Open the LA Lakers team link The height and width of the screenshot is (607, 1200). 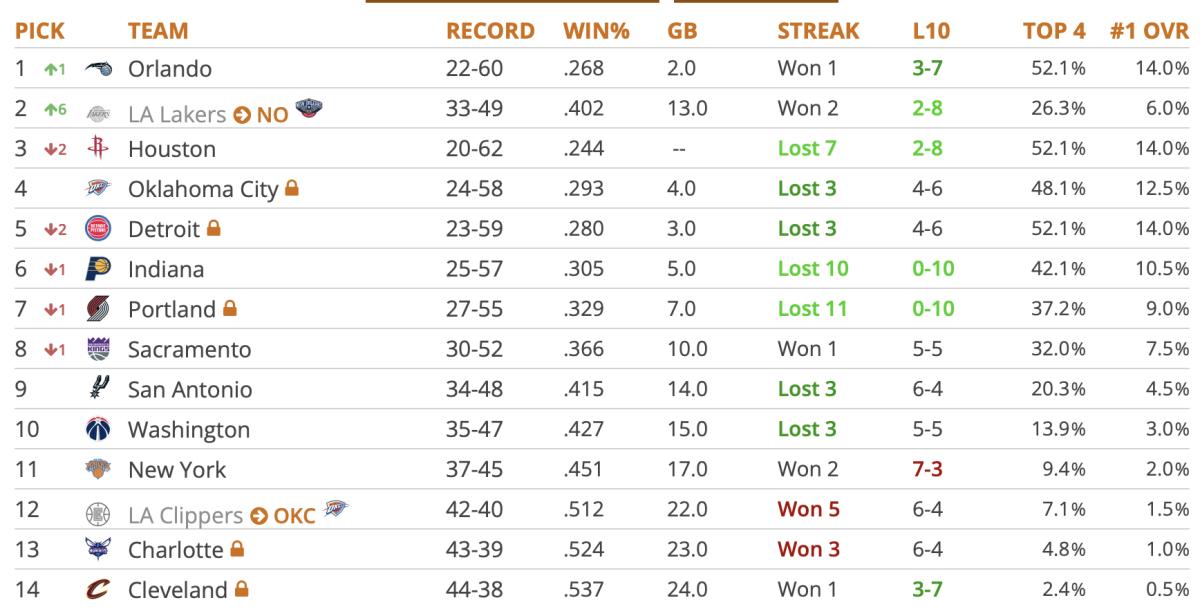click(x=177, y=115)
